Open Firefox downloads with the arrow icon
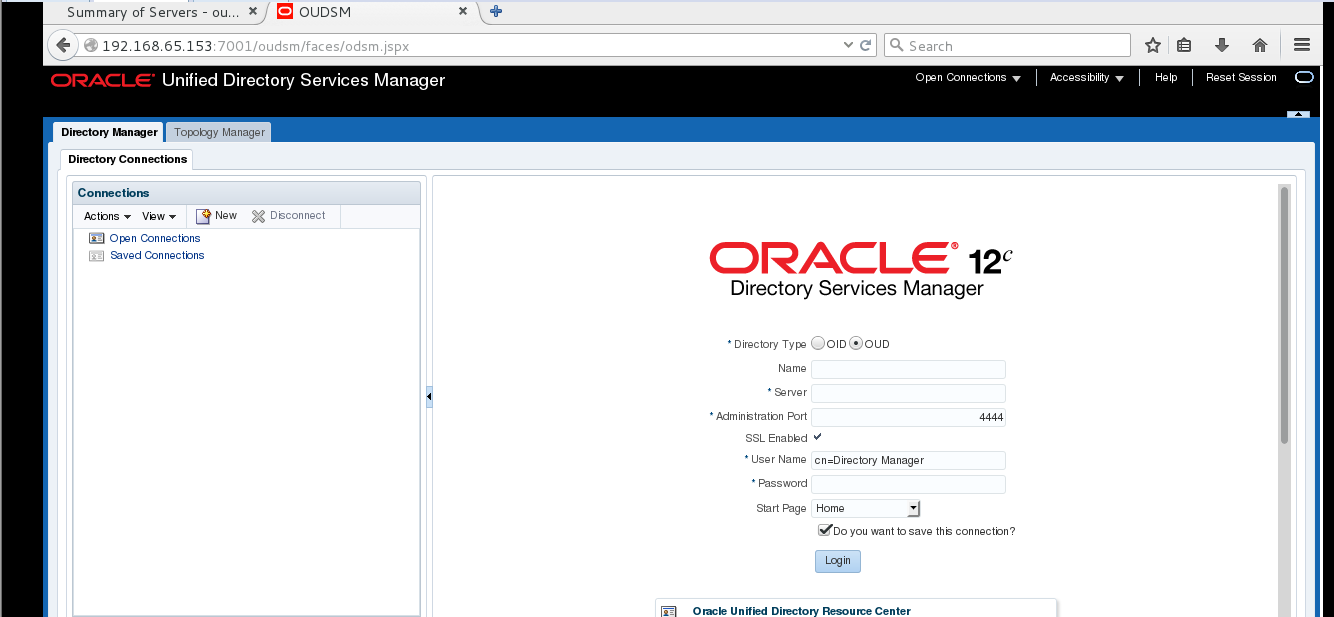This screenshot has width=1334, height=617. [x=1221, y=45]
